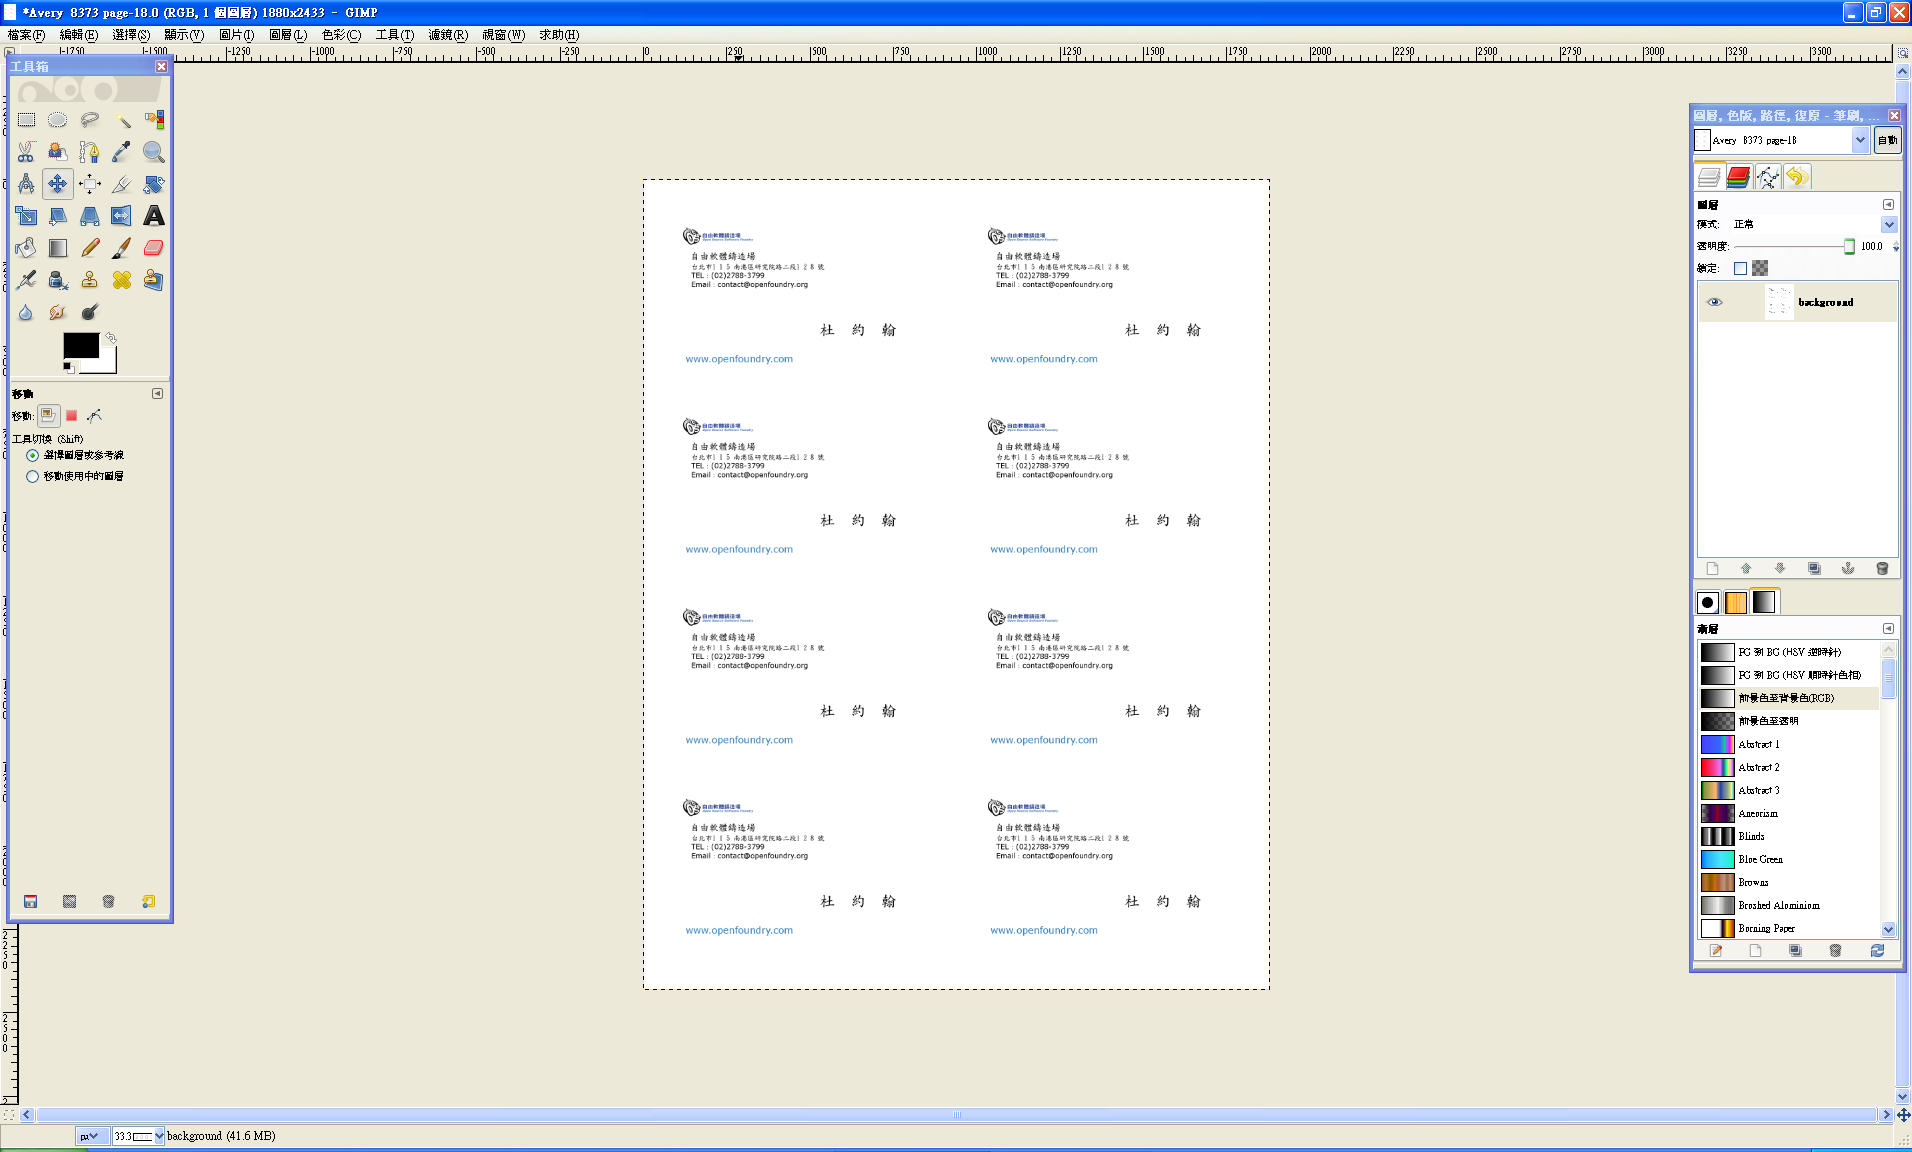Open tool options configuration menu arrow
Image resolution: width=1912 pixels, height=1152 pixels.
point(157,394)
